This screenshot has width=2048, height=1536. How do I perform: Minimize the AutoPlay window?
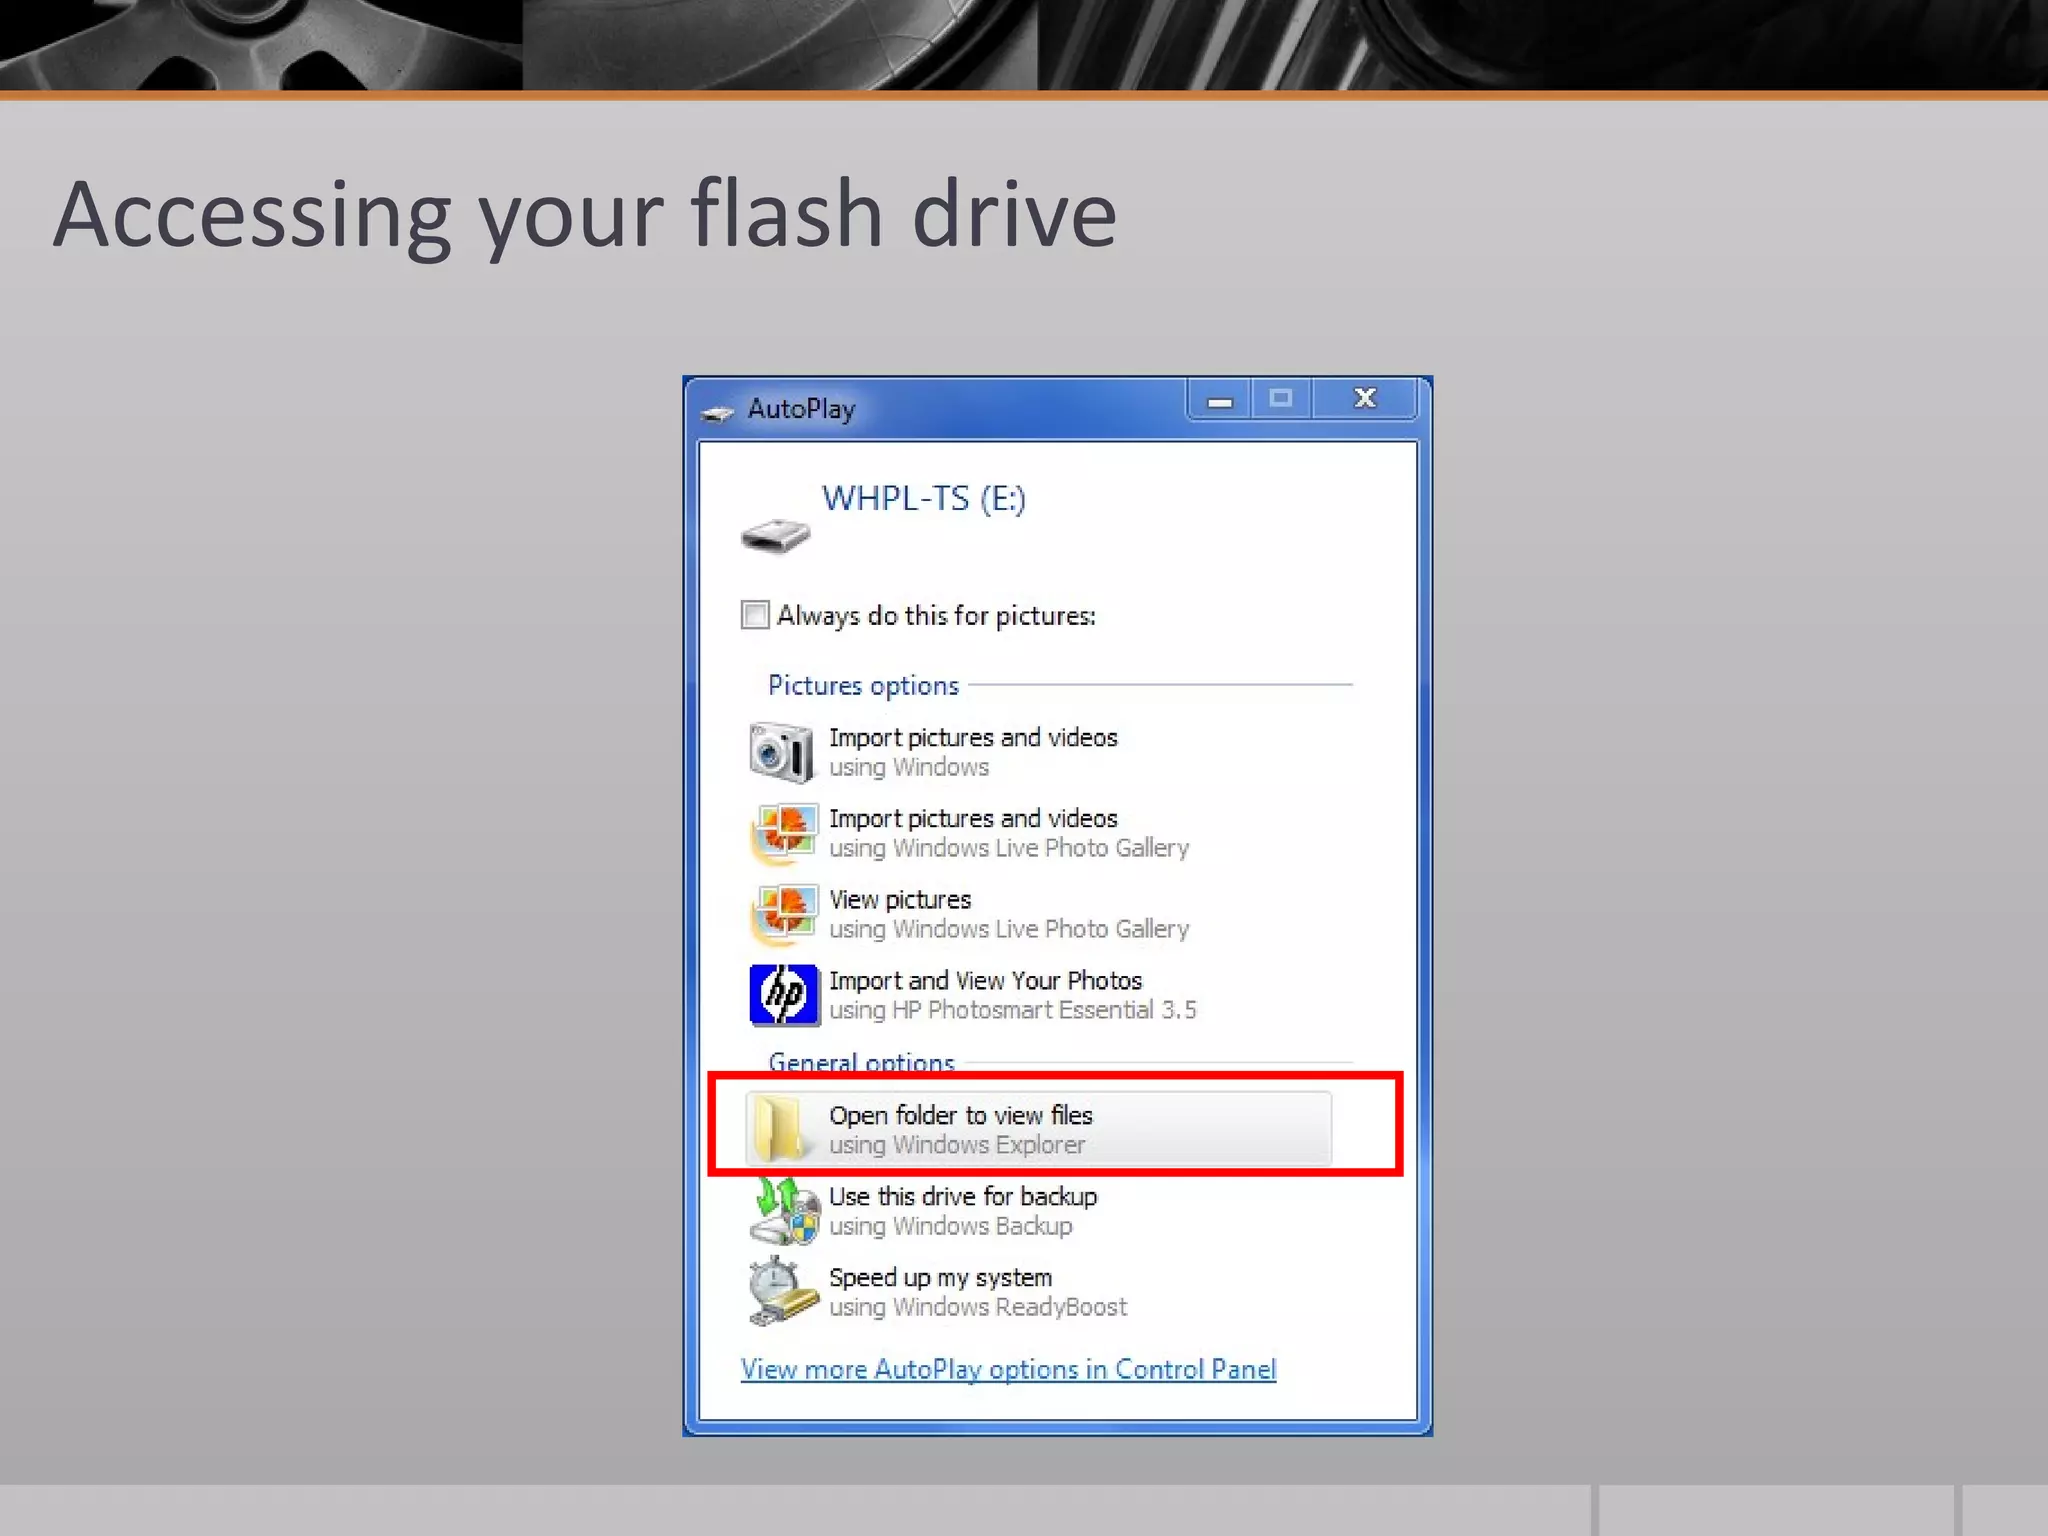click(x=1219, y=400)
